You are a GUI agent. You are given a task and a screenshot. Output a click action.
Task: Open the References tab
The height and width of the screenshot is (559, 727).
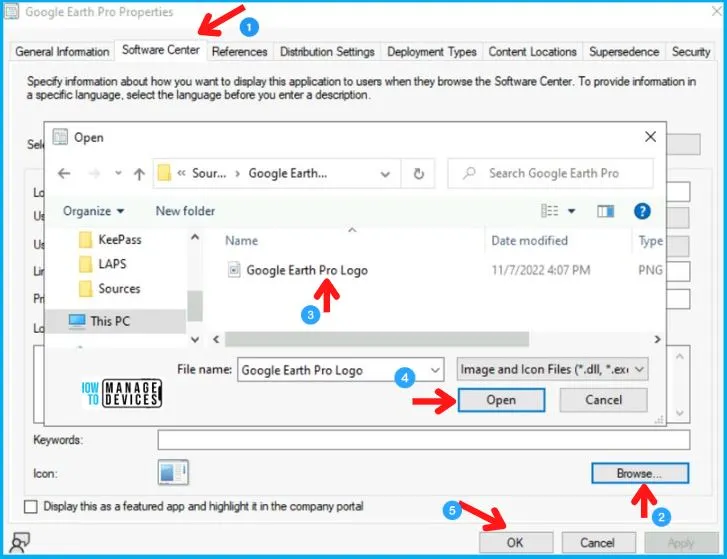pos(240,51)
